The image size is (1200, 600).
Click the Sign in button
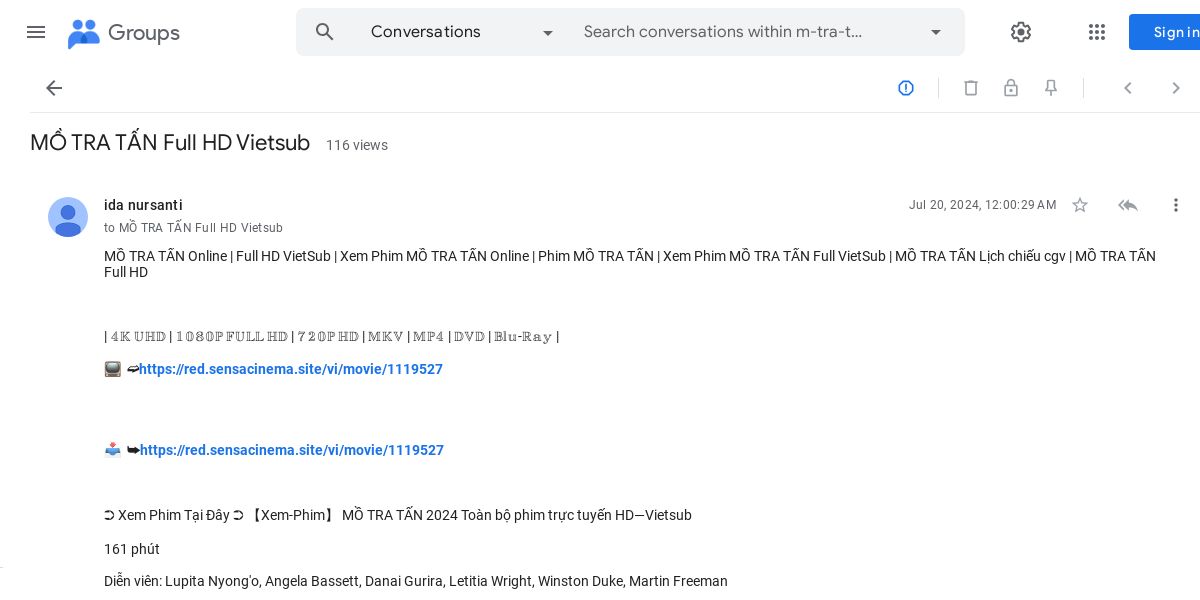point(1170,32)
